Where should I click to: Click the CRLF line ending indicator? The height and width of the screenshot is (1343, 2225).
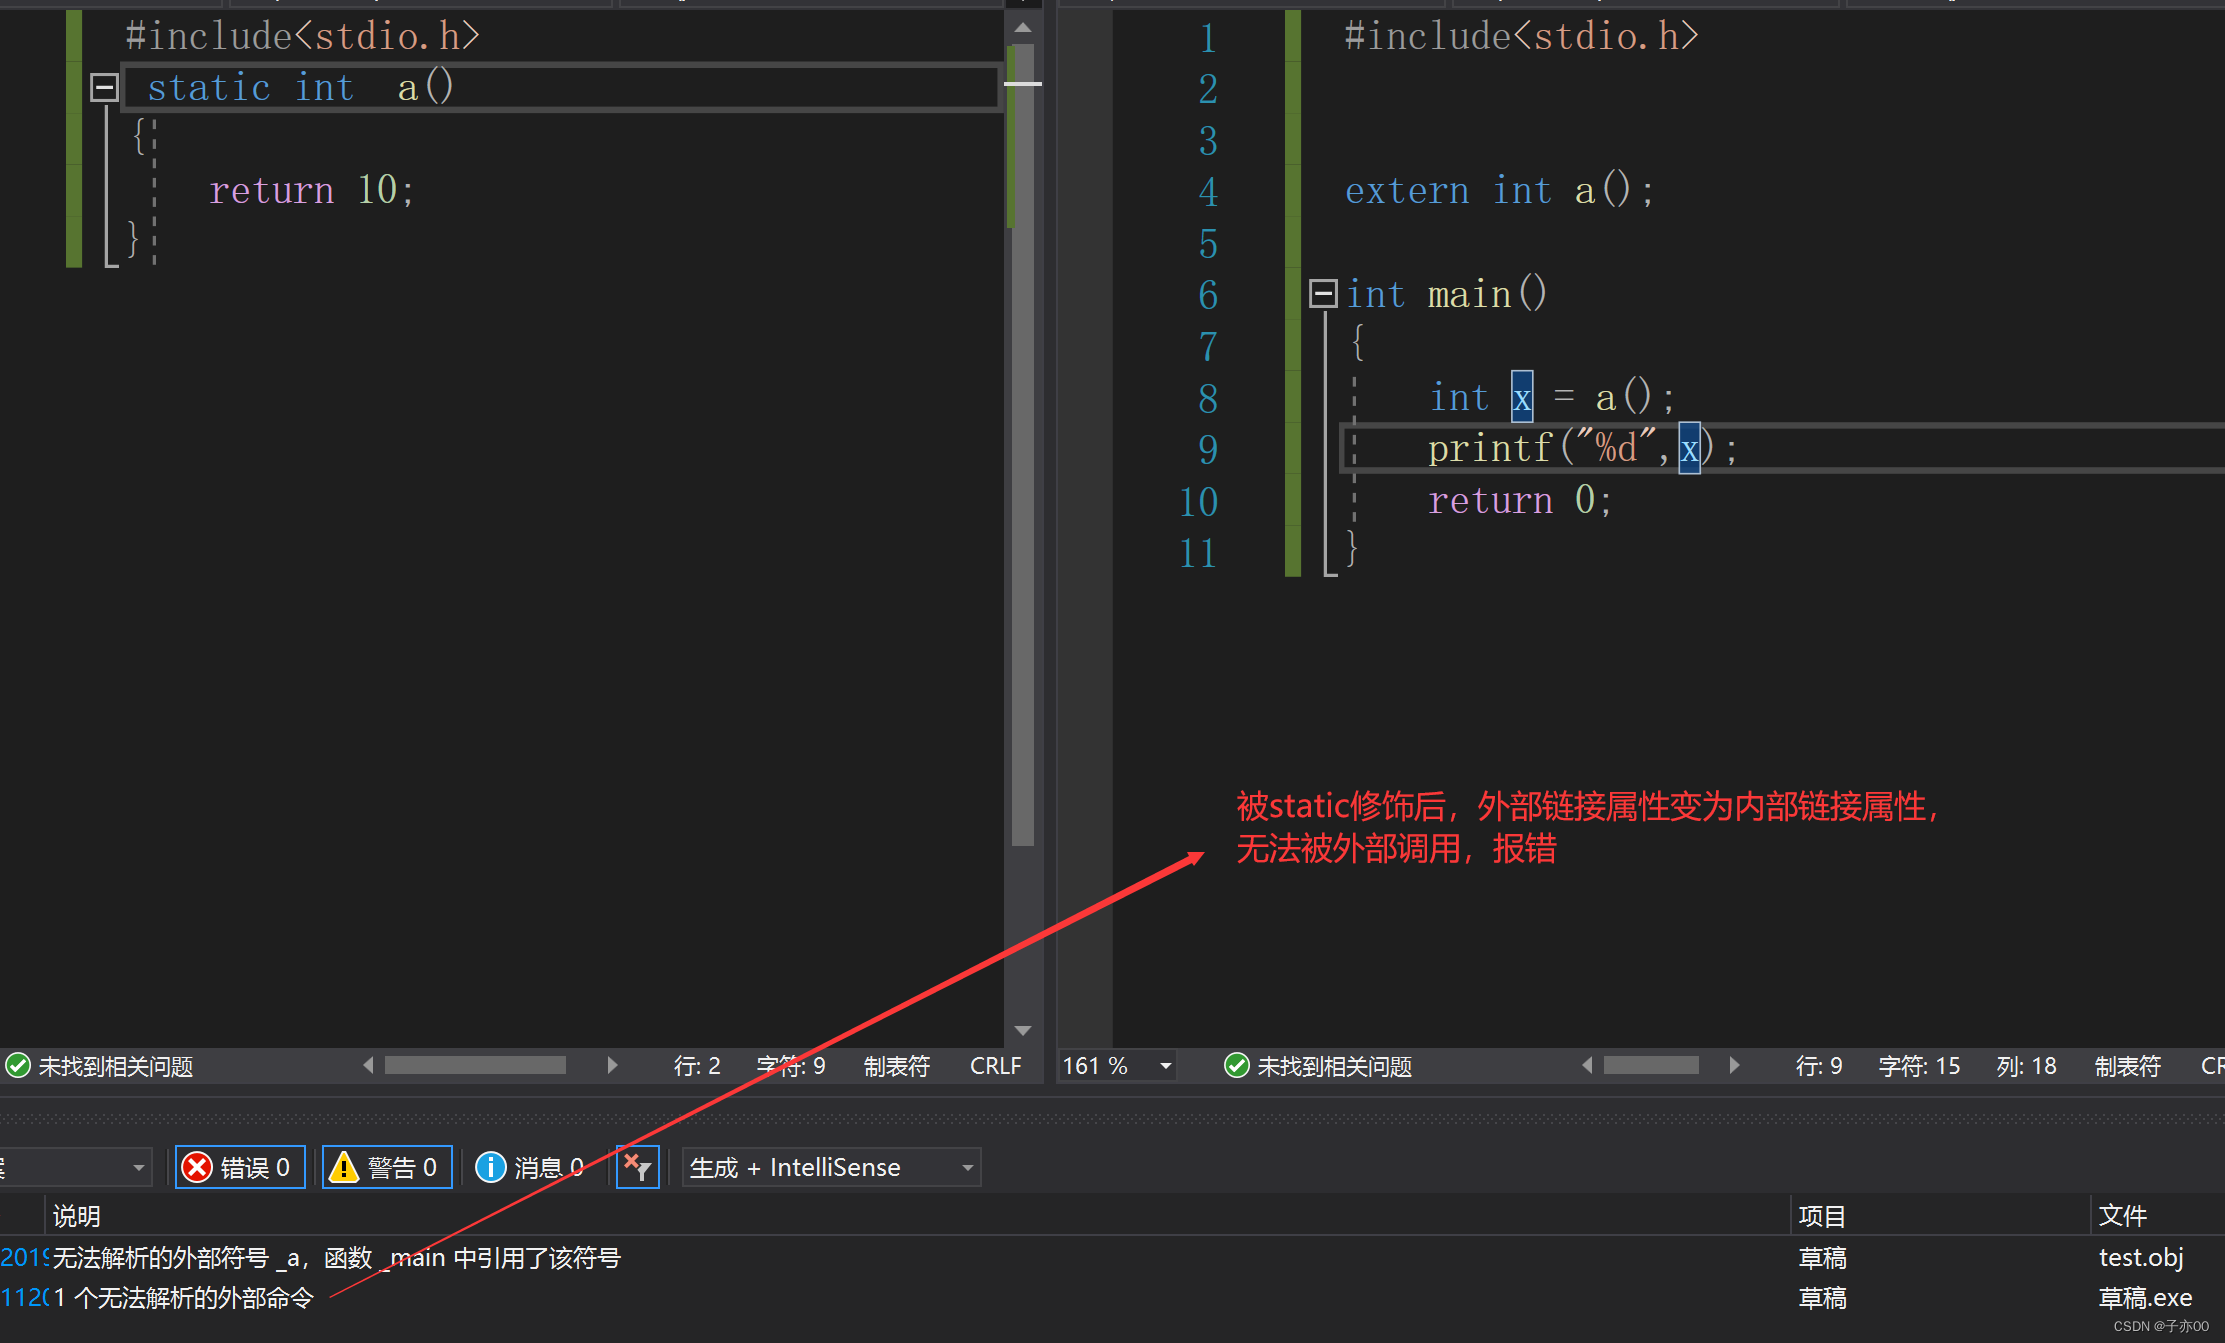(994, 1066)
